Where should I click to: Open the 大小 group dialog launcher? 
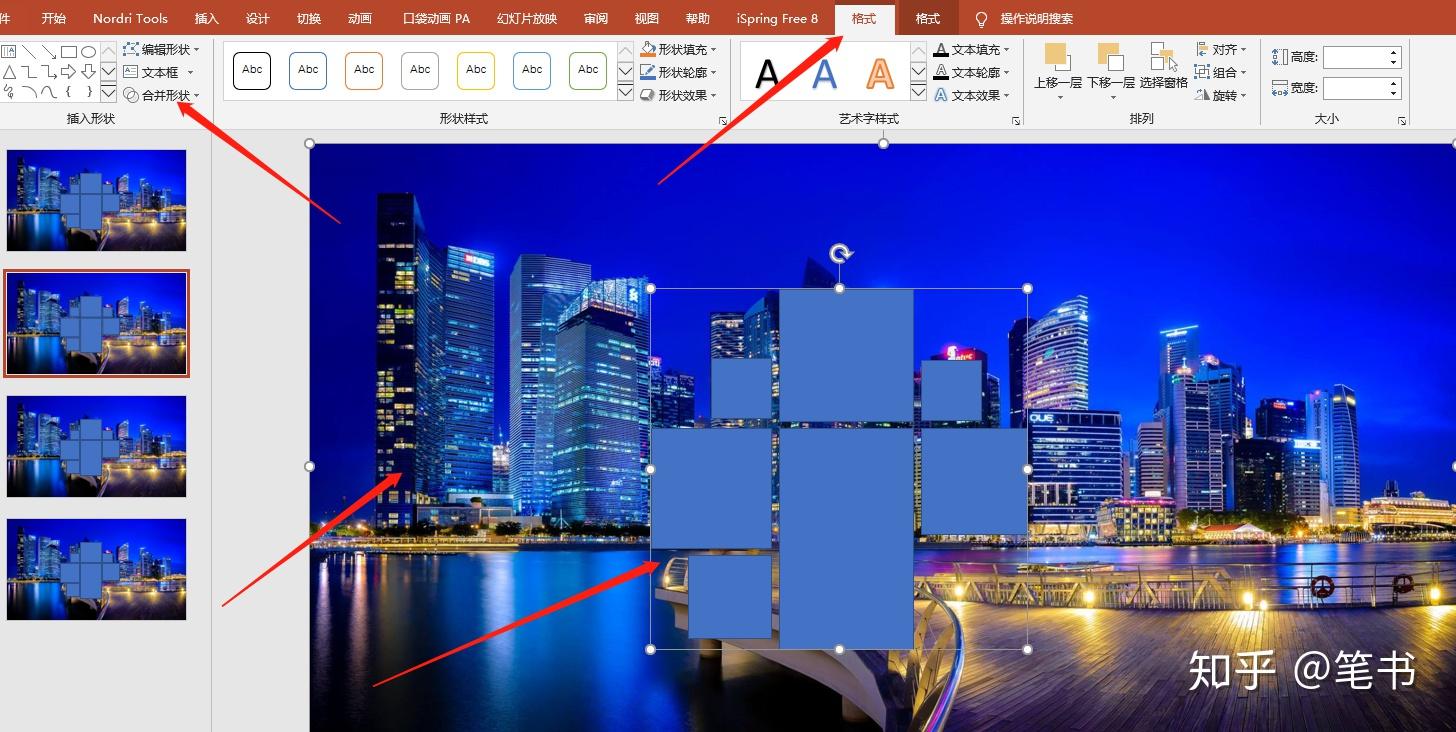point(1402,121)
